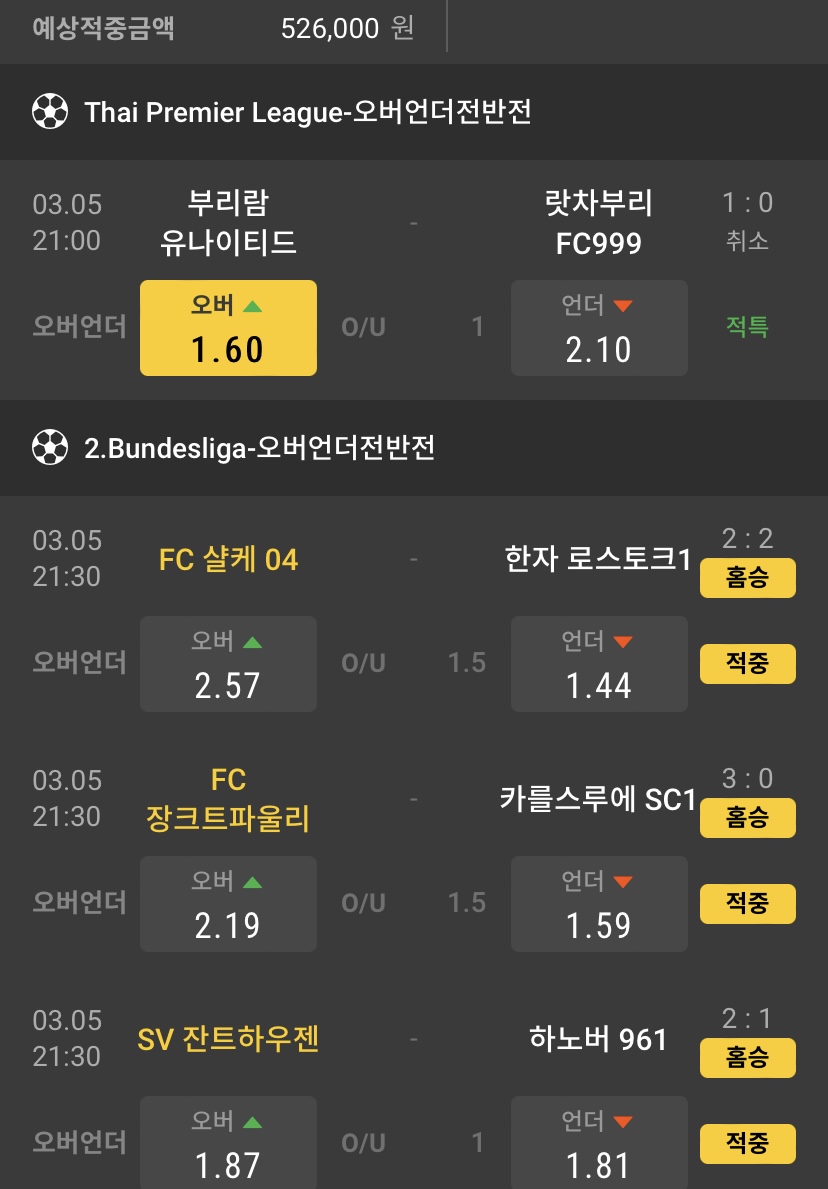Click the soccer ball icon beside Thai Premier League
The height and width of the screenshot is (1189, 828).
point(49,112)
